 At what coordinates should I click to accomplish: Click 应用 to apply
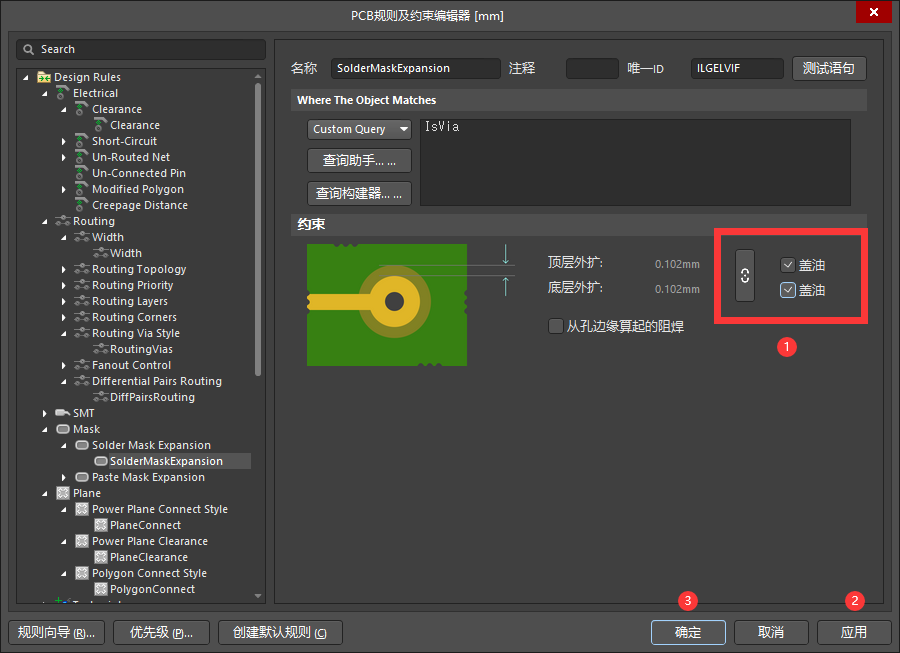854,632
